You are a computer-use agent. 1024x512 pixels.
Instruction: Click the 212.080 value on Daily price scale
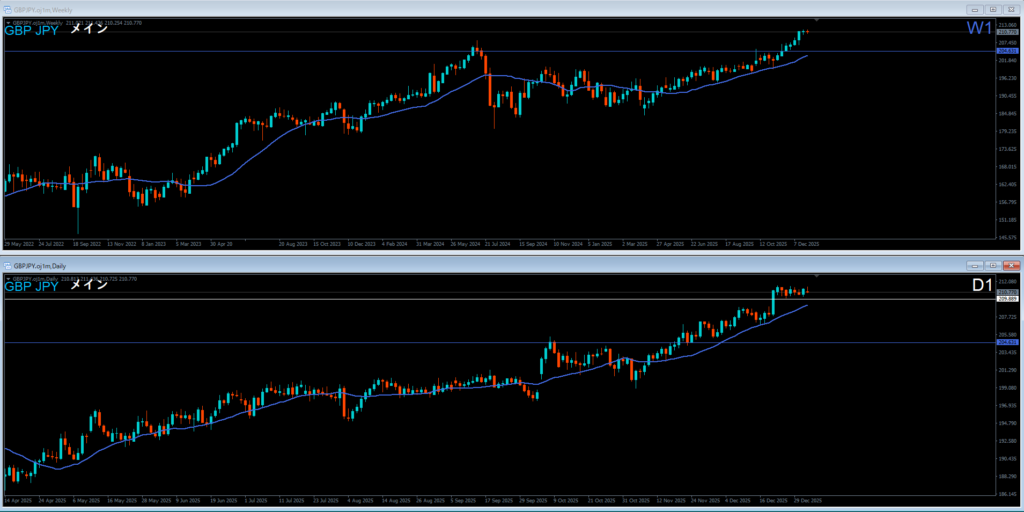coord(1008,281)
